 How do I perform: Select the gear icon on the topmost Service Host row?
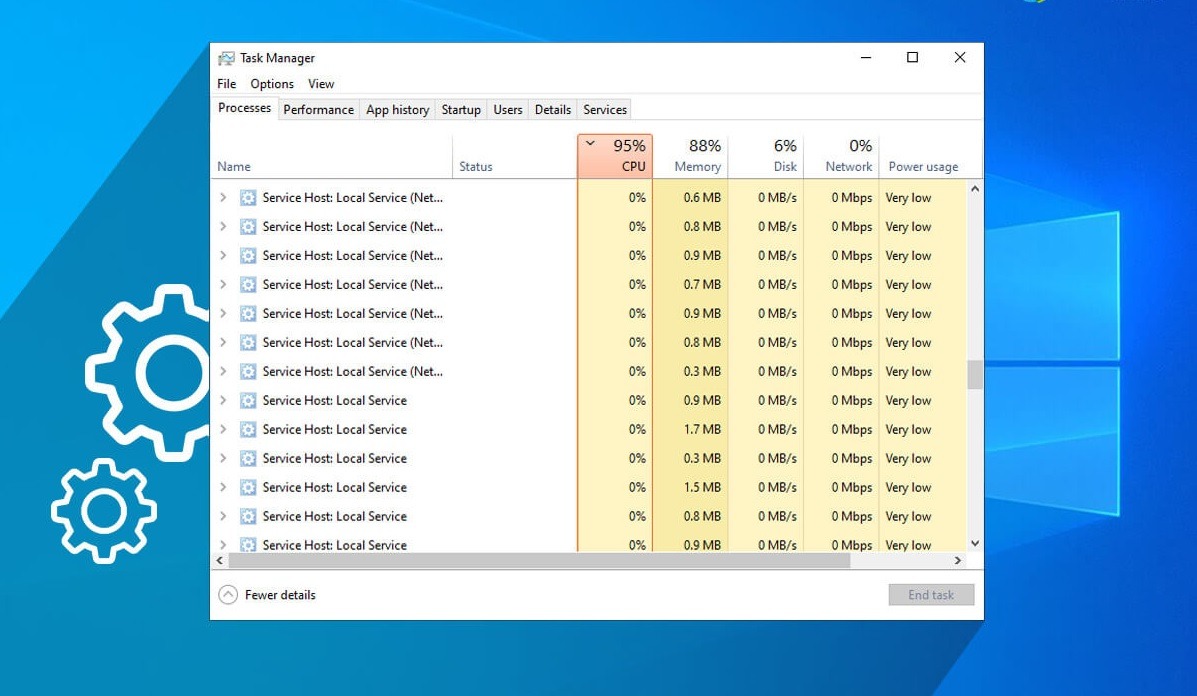(247, 197)
